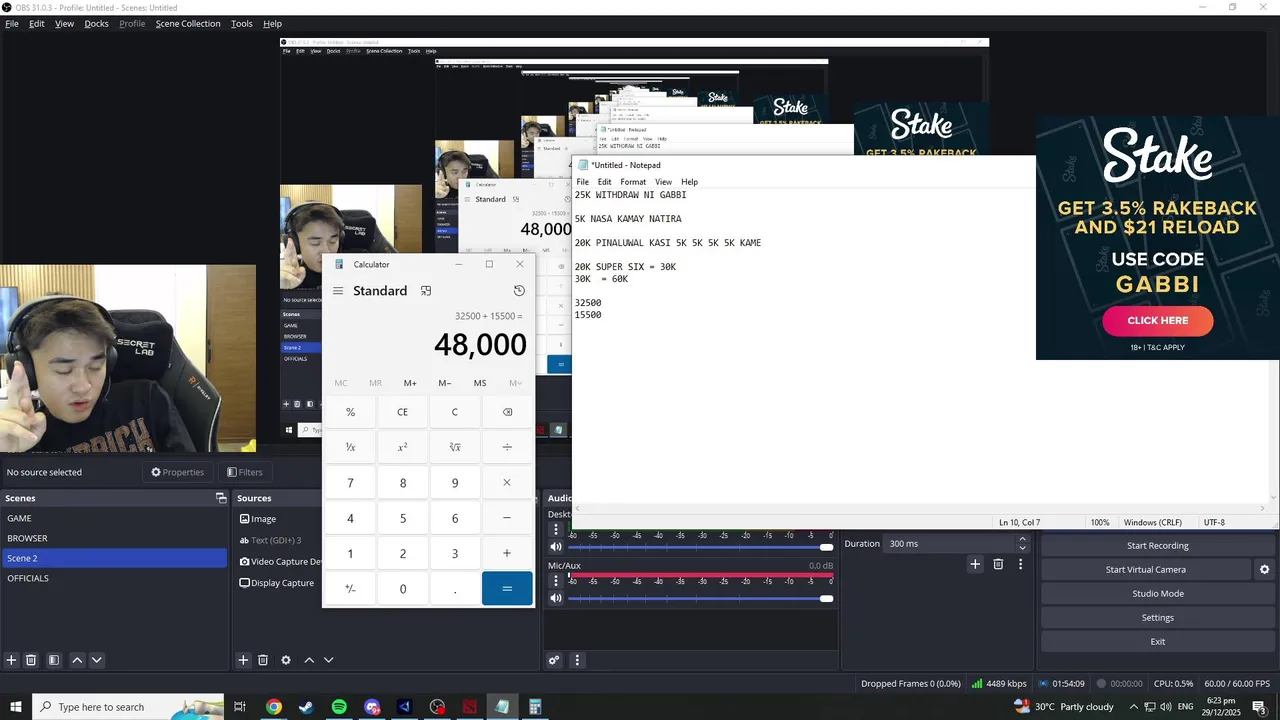Open audio mixer menu dots at panel bottom
Image resolution: width=1280 pixels, height=720 pixels.
[577, 660]
